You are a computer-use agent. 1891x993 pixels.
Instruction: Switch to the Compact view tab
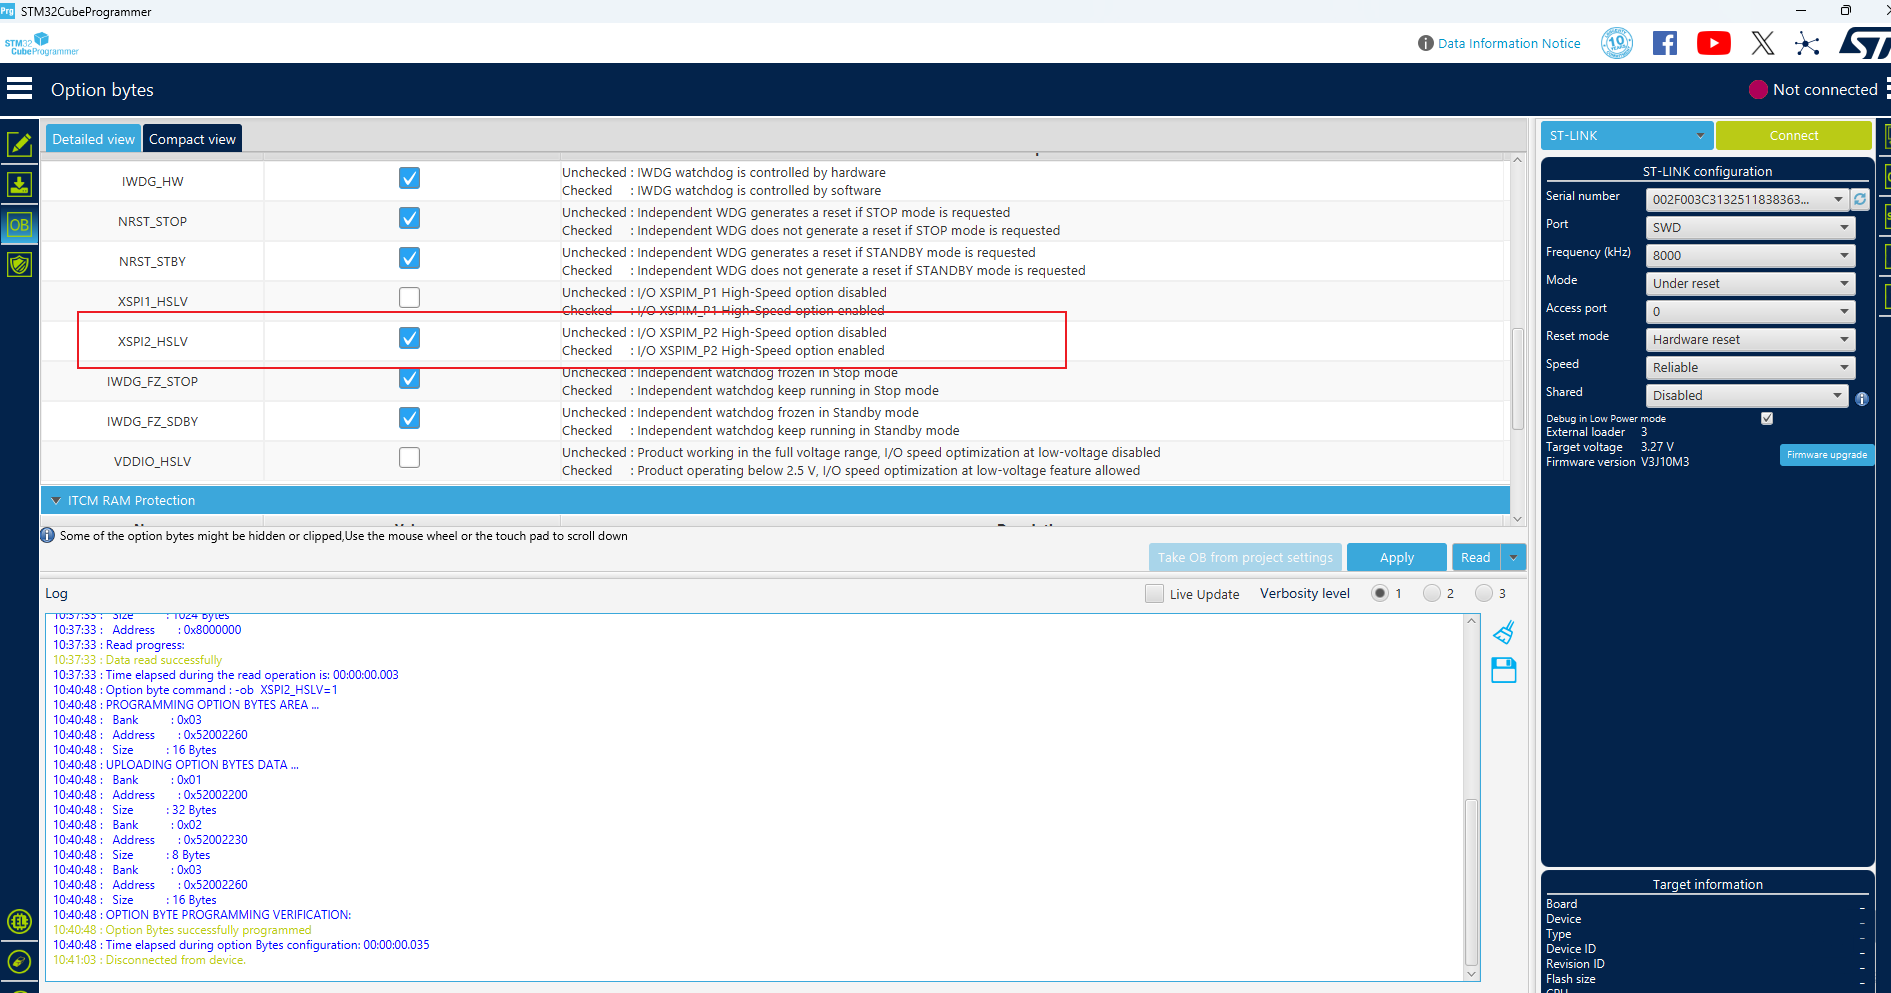192,139
